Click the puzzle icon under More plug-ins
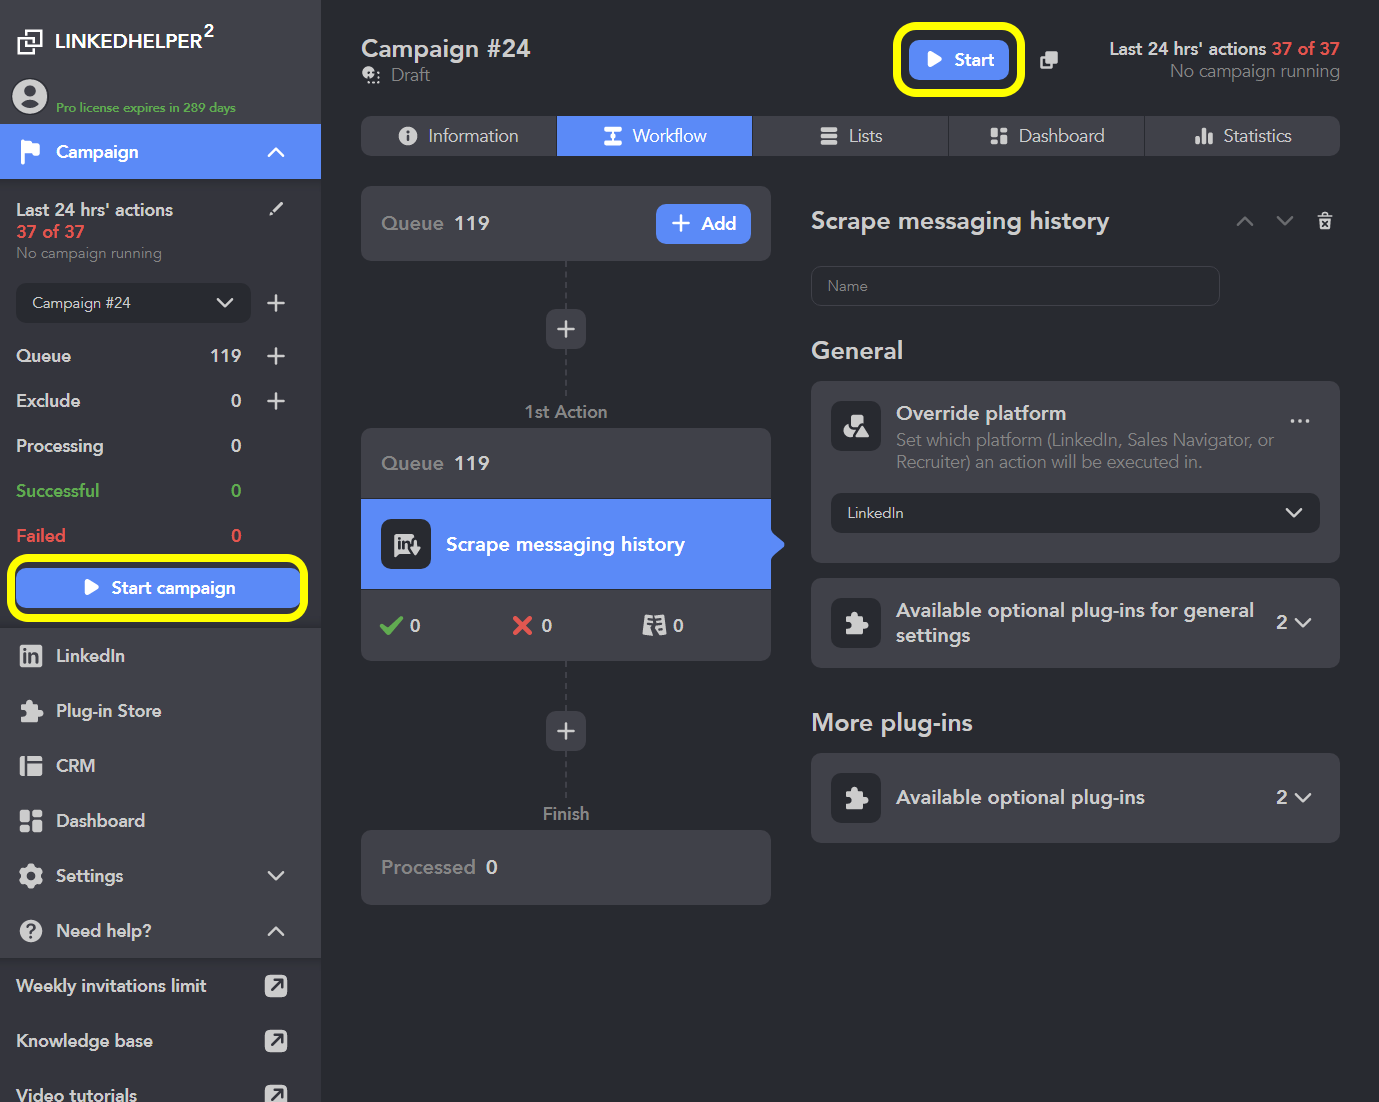Screen dimensions: 1379x1102 [x=856, y=798]
